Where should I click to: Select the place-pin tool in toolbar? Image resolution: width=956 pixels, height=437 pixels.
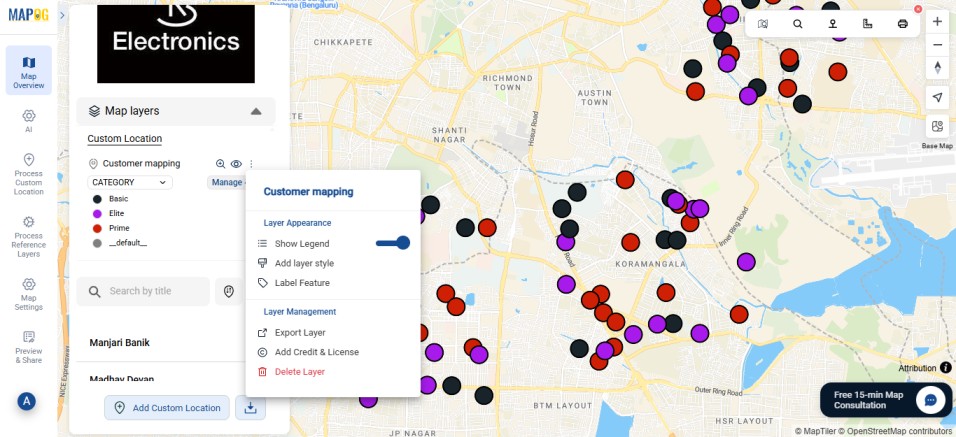tap(832, 24)
